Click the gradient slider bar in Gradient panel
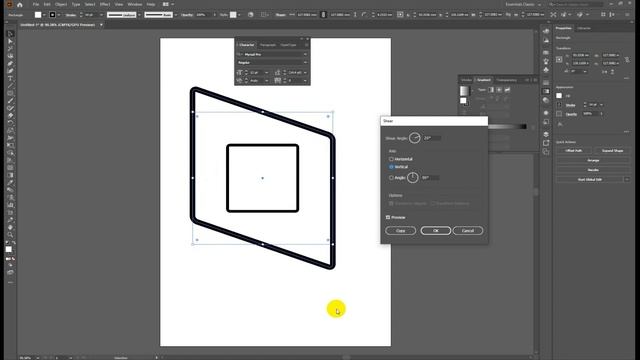The height and width of the screenshot is (360, 640). click(x=507, y=127)
